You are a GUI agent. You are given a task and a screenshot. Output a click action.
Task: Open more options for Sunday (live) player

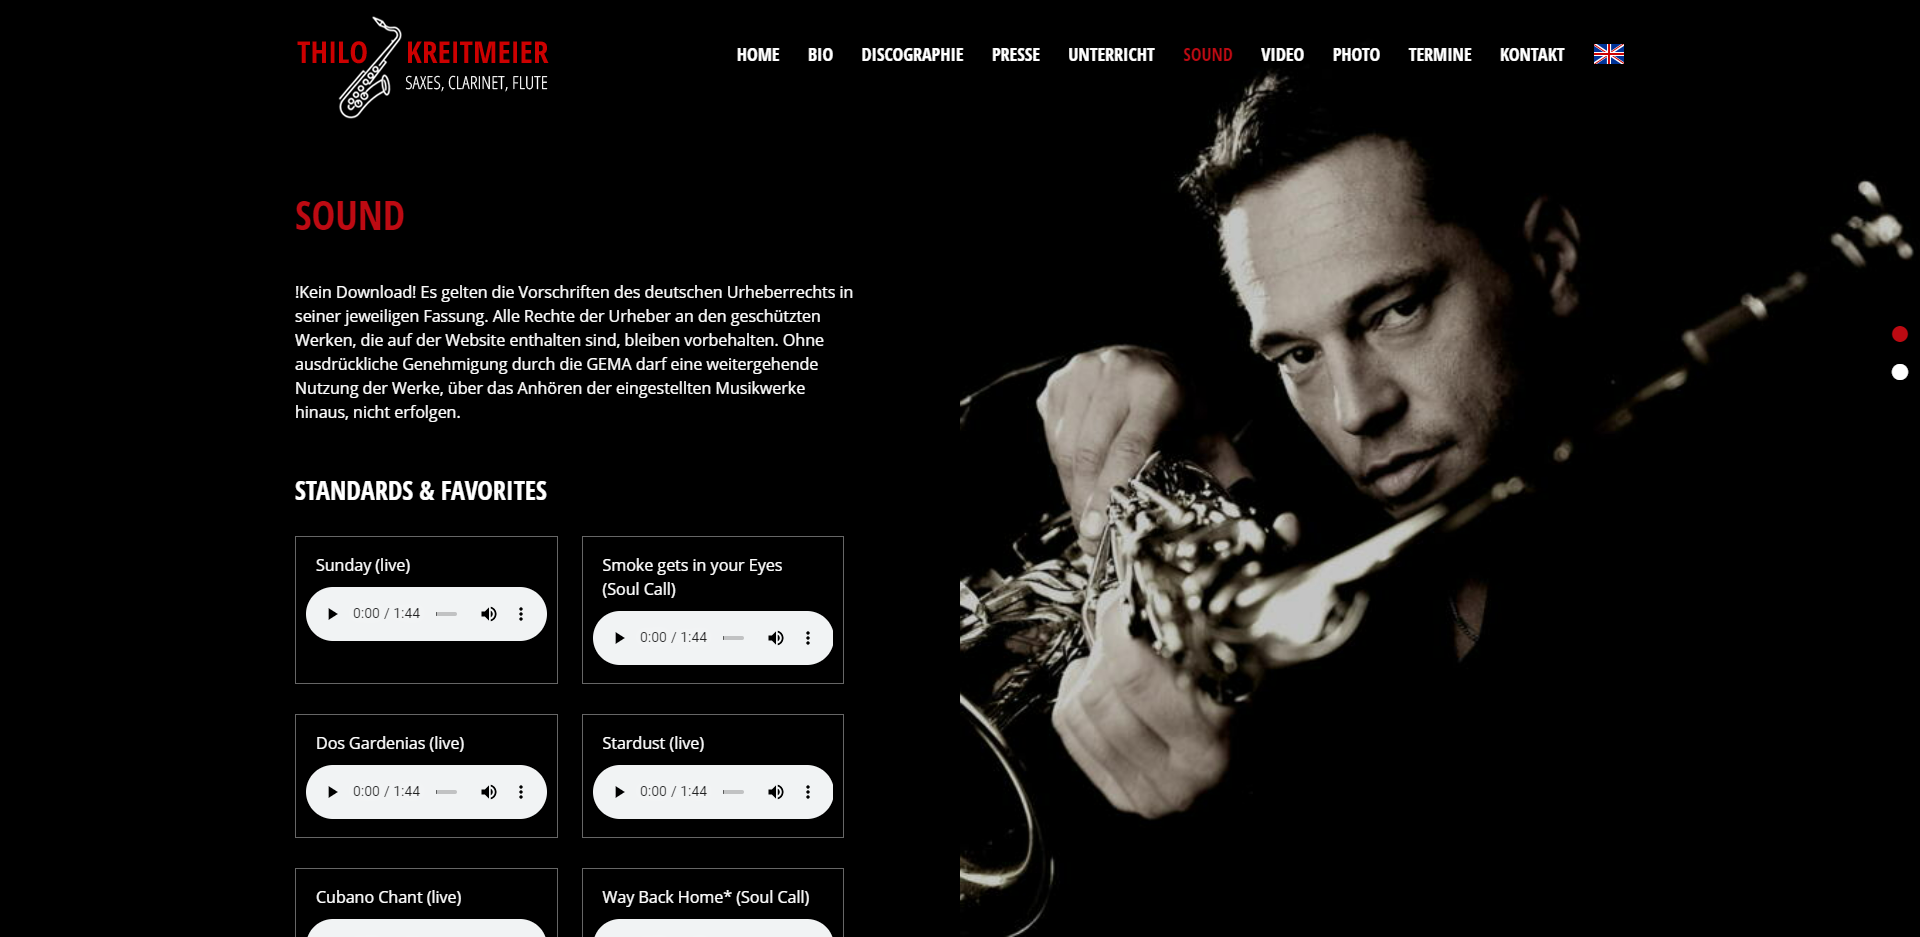[x=521, y=614]
